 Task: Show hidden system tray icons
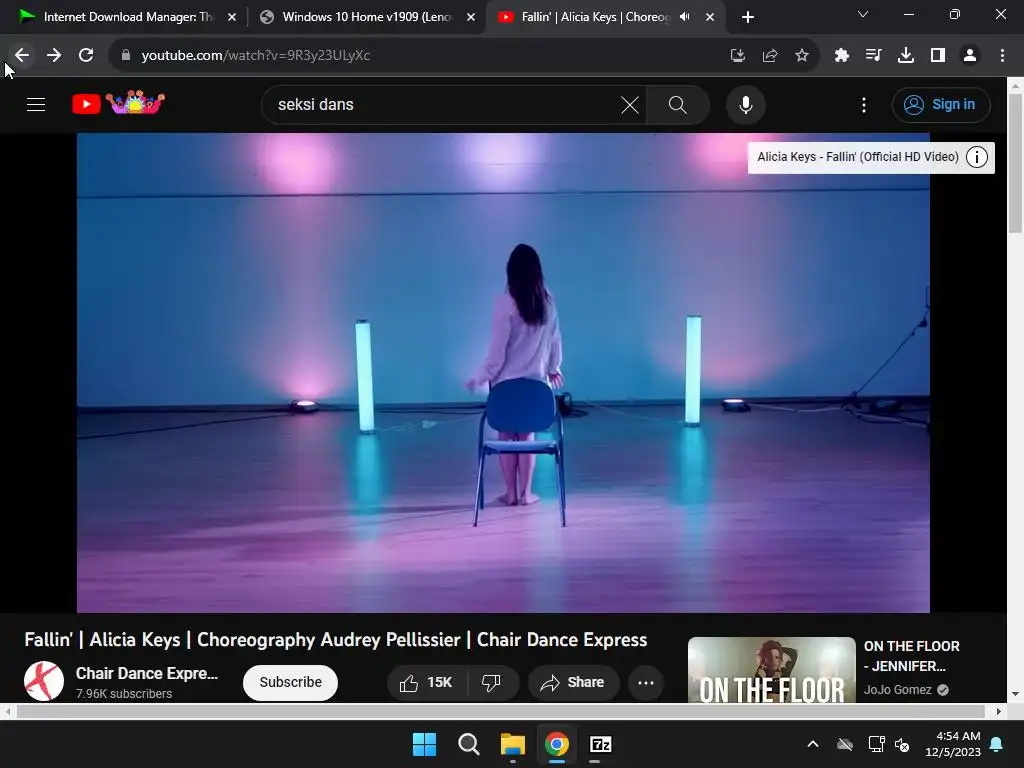pos(813,744)
